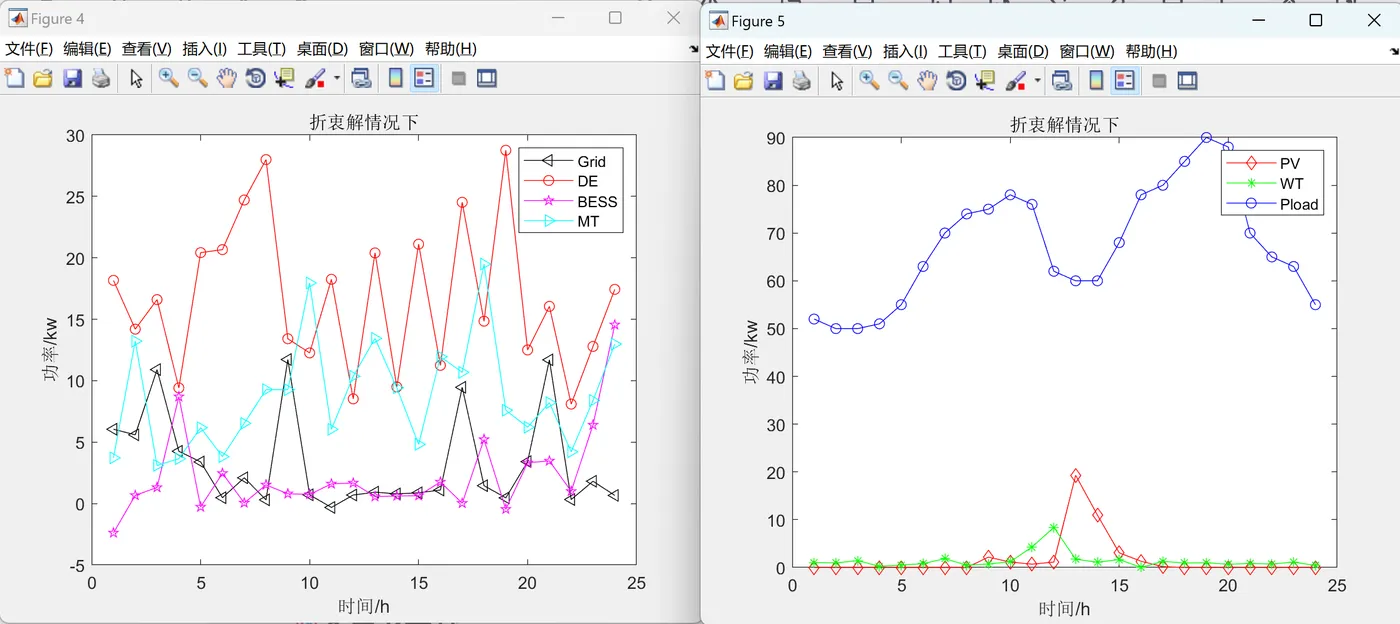The image size is (1400, 624).
Task: Open 插入(I) menu in Figure 4
Action: (205, 49)
